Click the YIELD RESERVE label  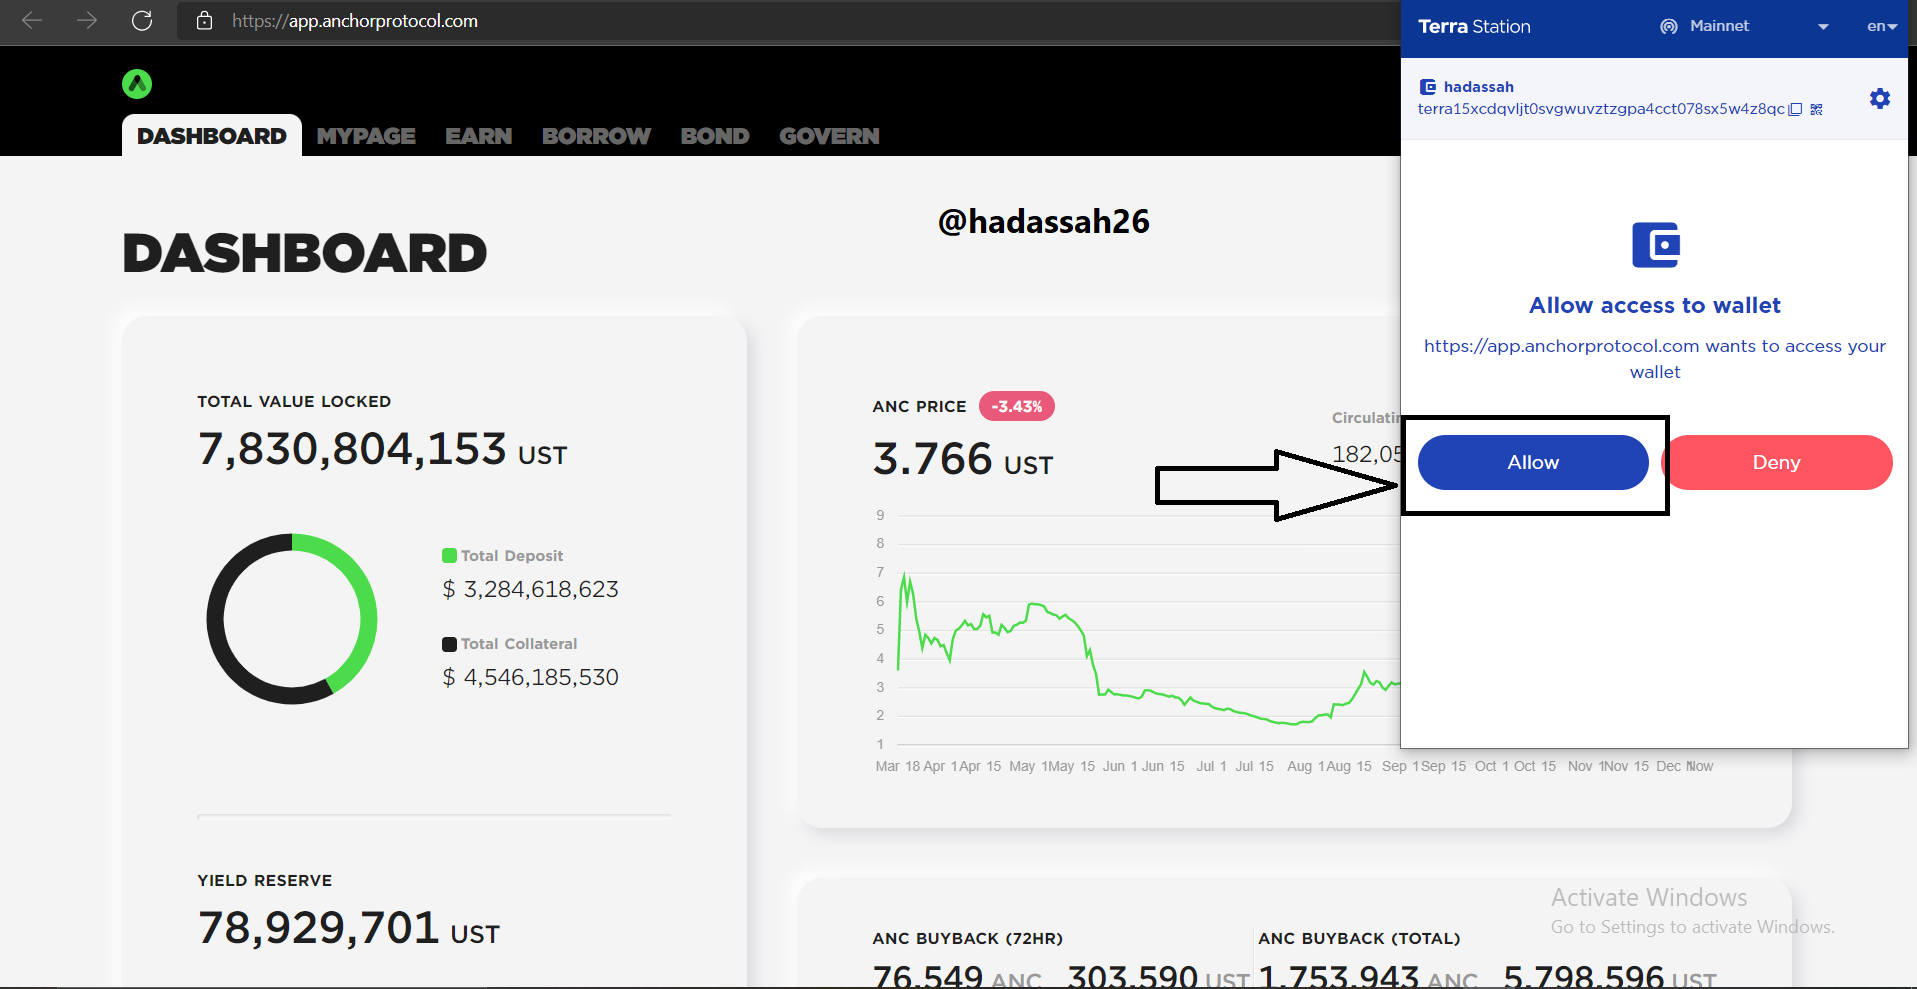pos(265,881)
